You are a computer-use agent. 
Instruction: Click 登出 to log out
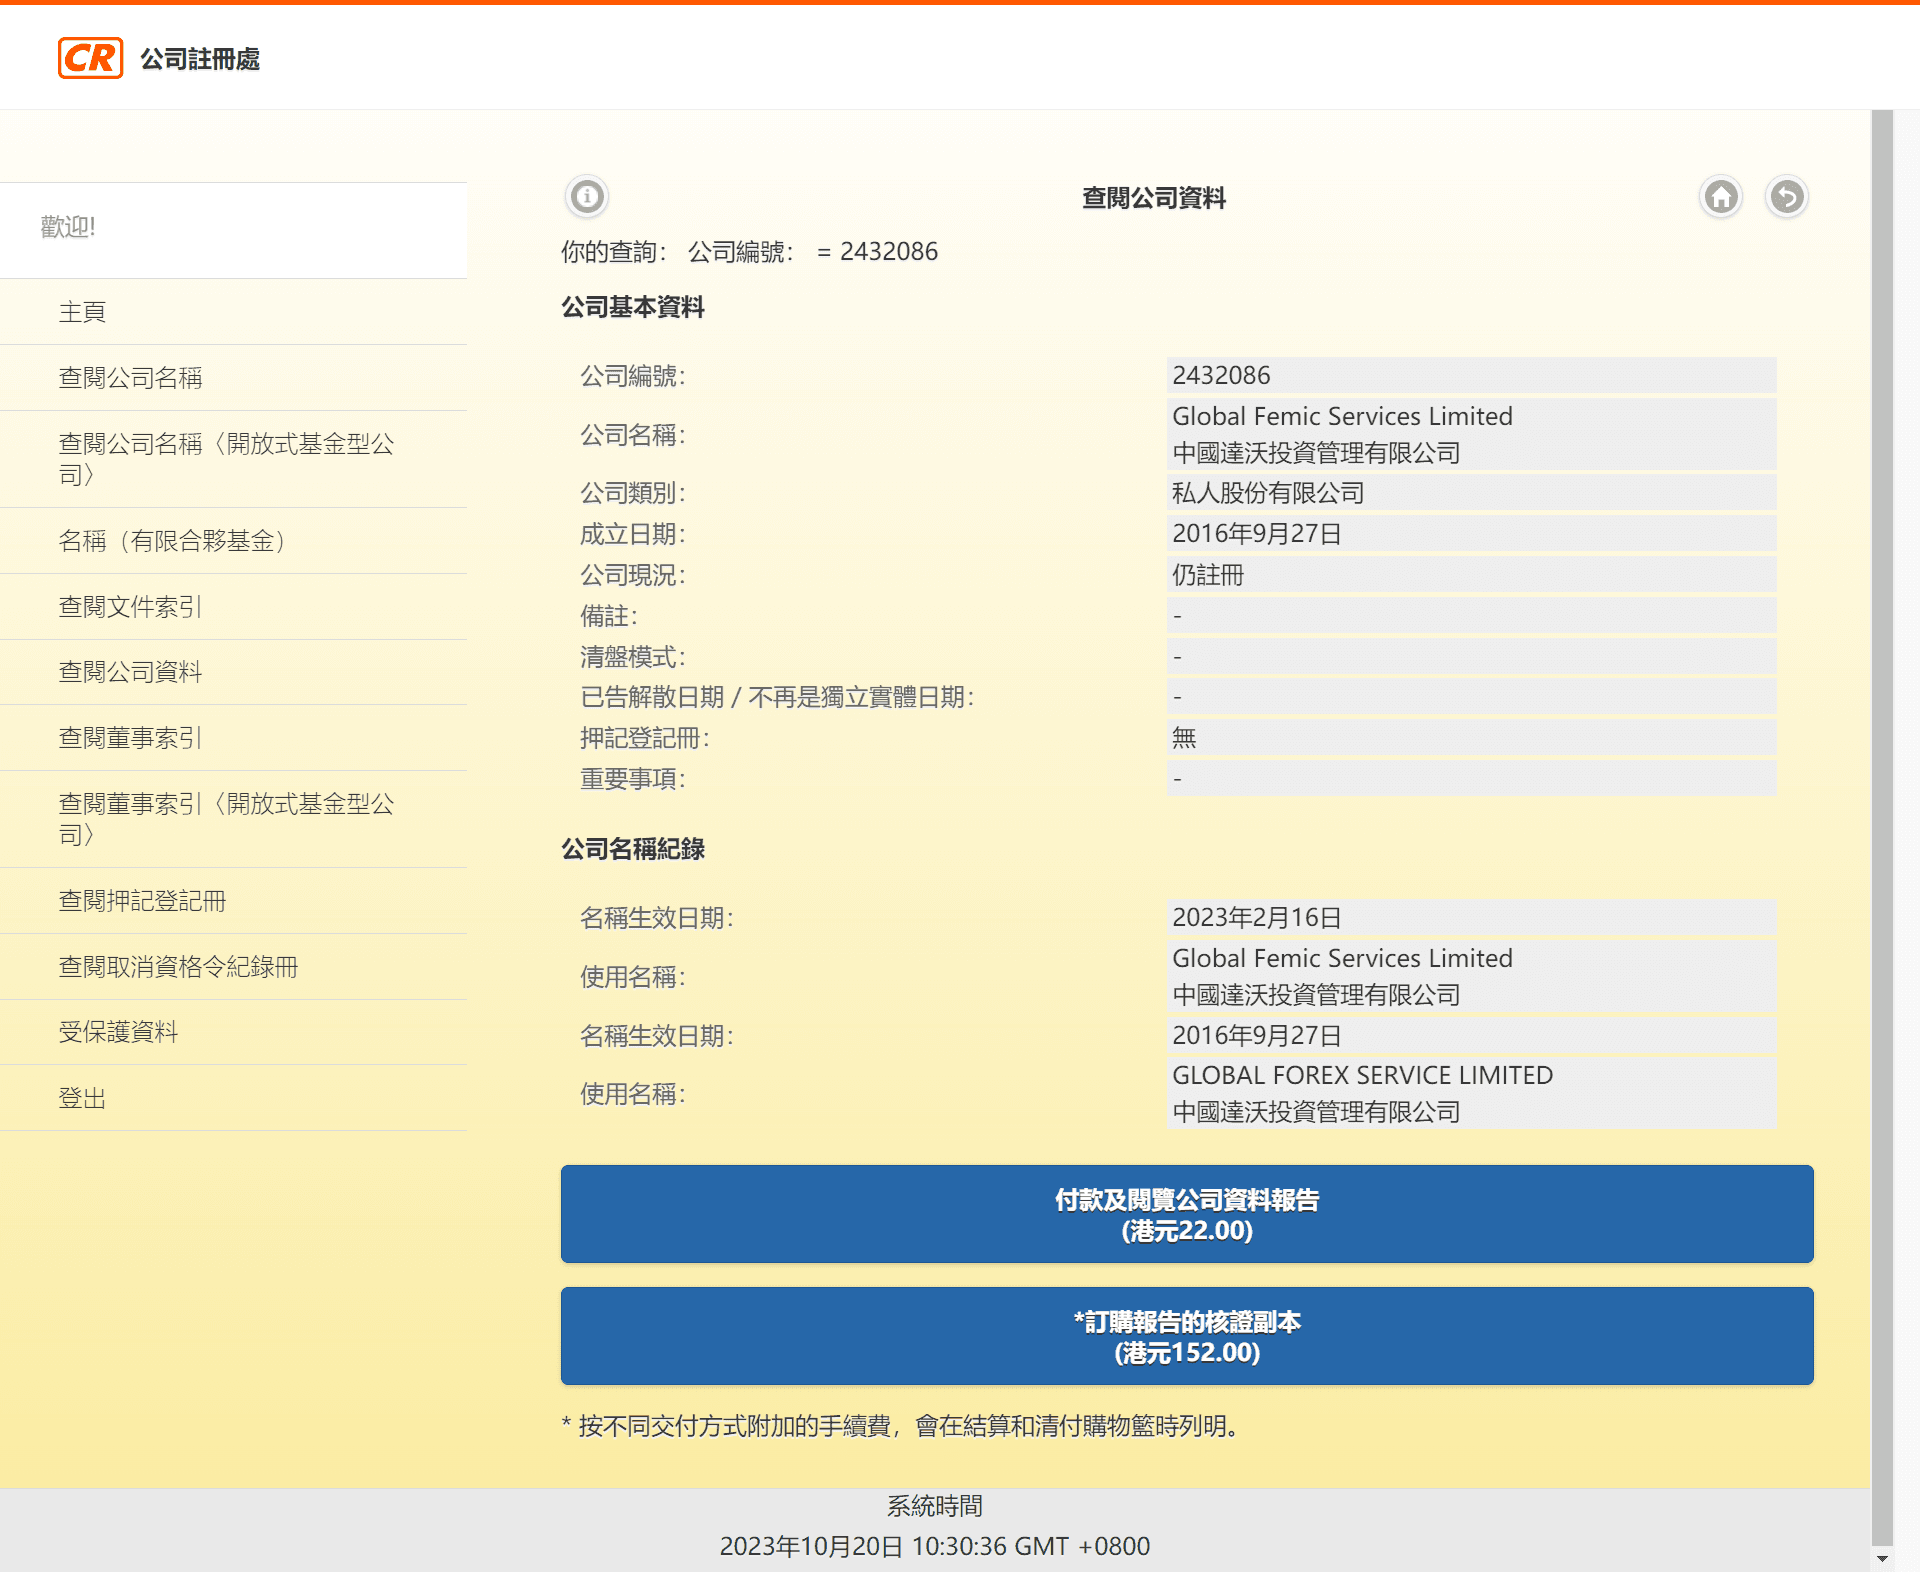coord(233,1098)
